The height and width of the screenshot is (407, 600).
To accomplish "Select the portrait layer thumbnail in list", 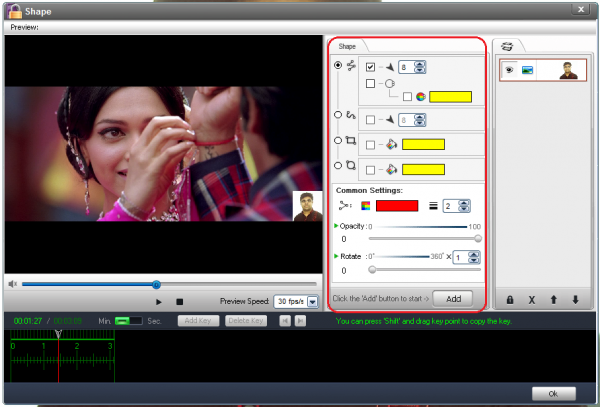I will 568,70.
